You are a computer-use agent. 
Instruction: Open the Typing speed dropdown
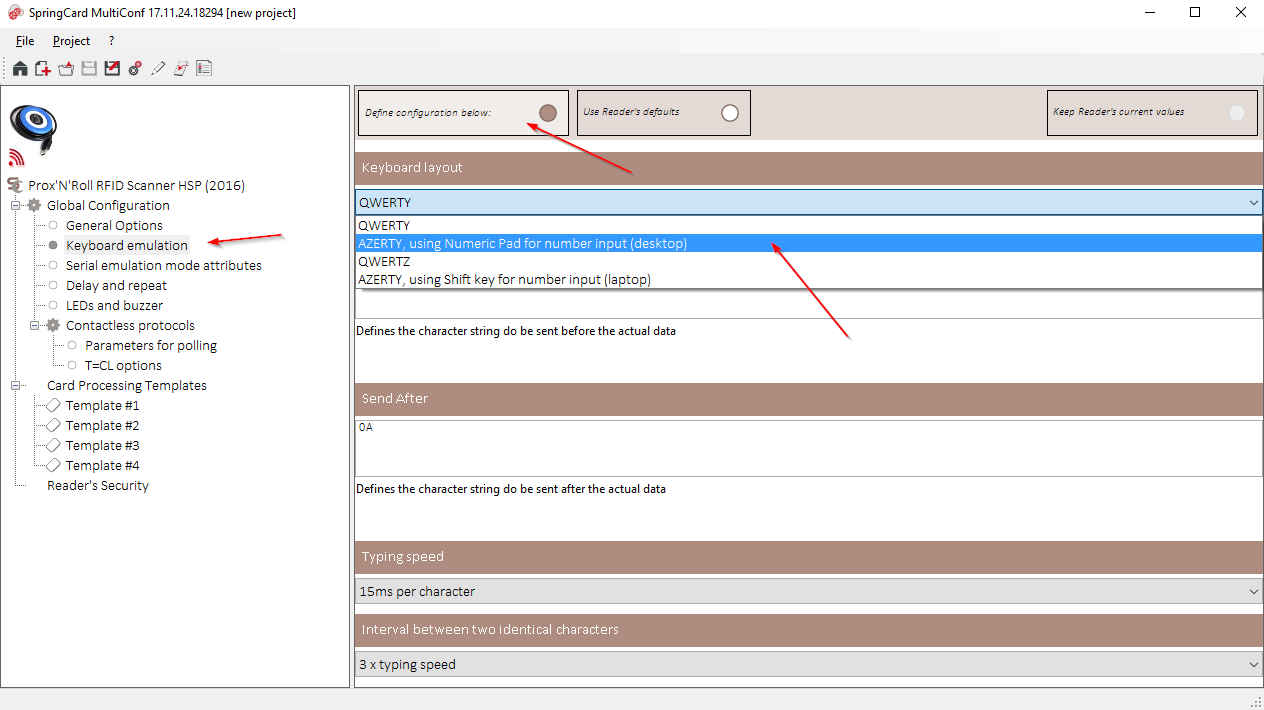point(1253,592)
